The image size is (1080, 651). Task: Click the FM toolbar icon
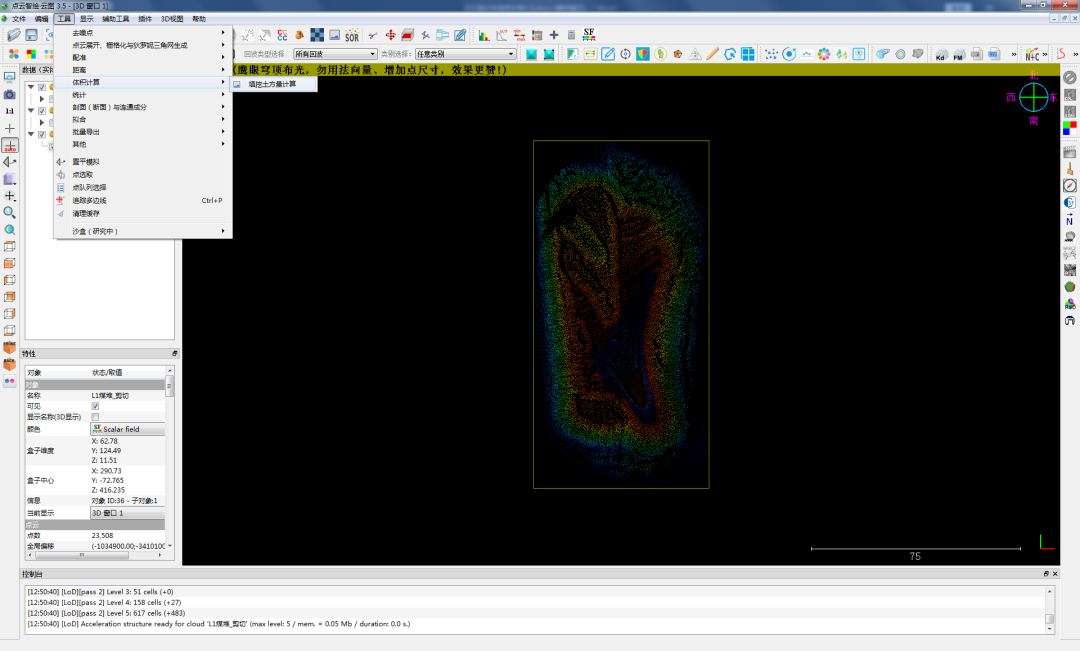[958, 54]
